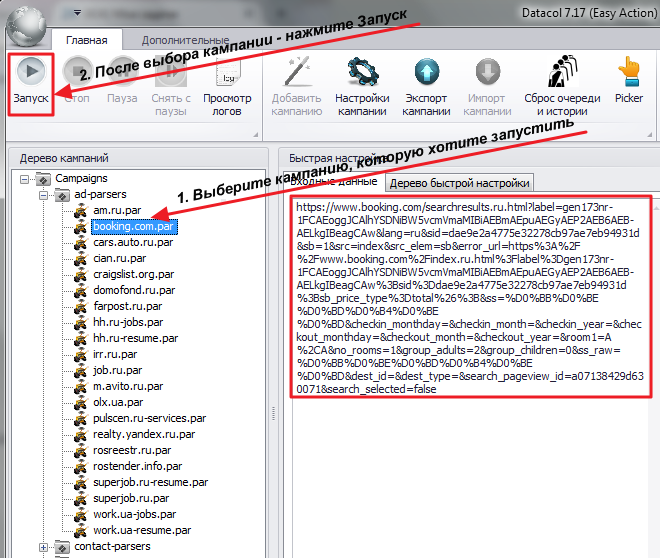Select am.ru.par campaign

pyautogui.click(x=117, y=210)
